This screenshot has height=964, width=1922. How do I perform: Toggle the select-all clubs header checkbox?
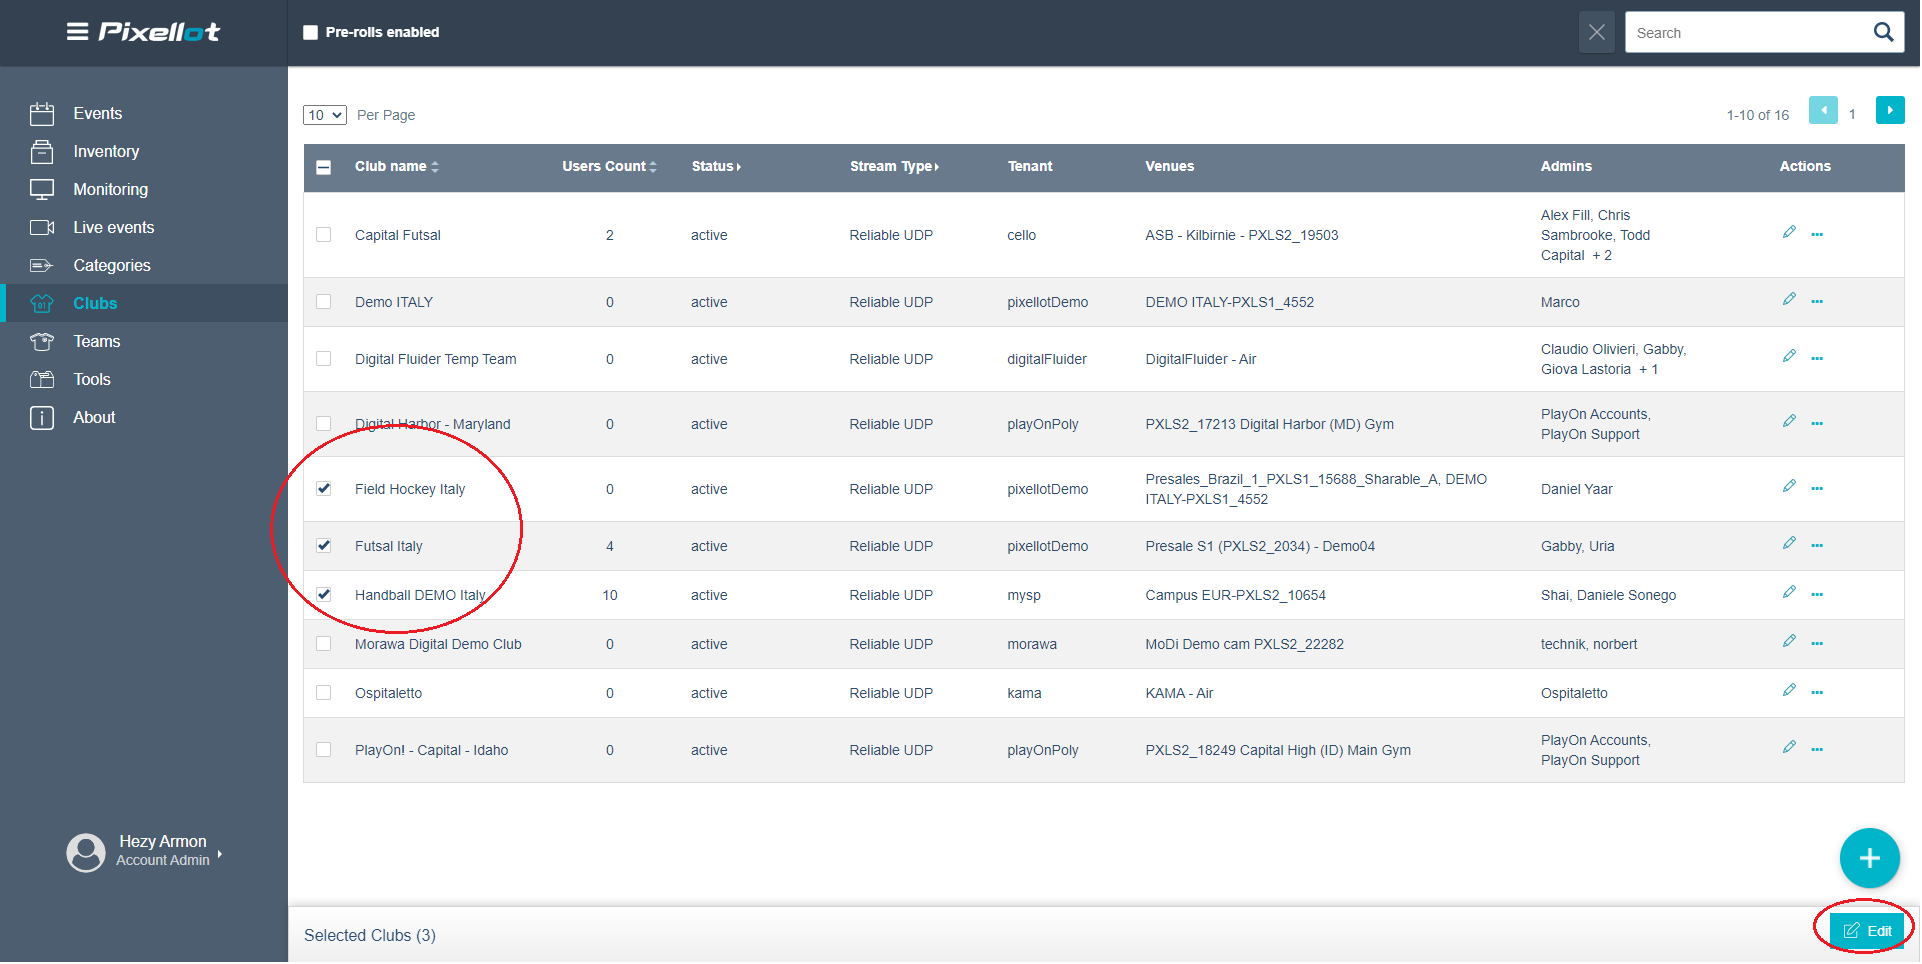click(324, 167)
